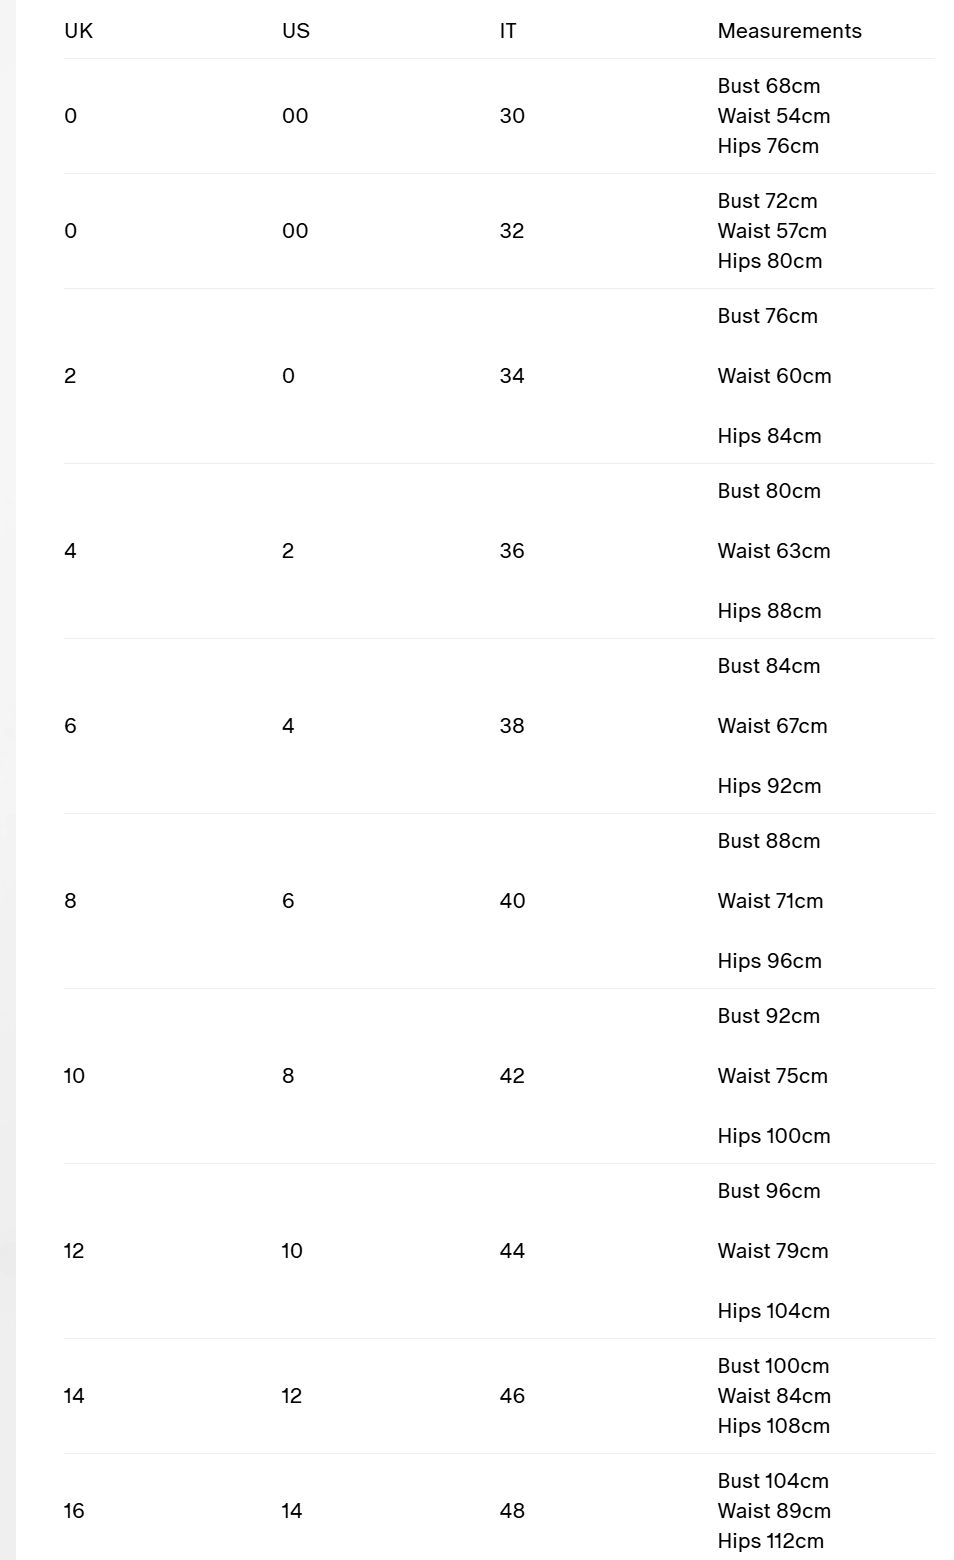The height and width of the screenshot is (1560, 954).
Task: Select the IT size 40 cell
Action: tap(512, 901)
